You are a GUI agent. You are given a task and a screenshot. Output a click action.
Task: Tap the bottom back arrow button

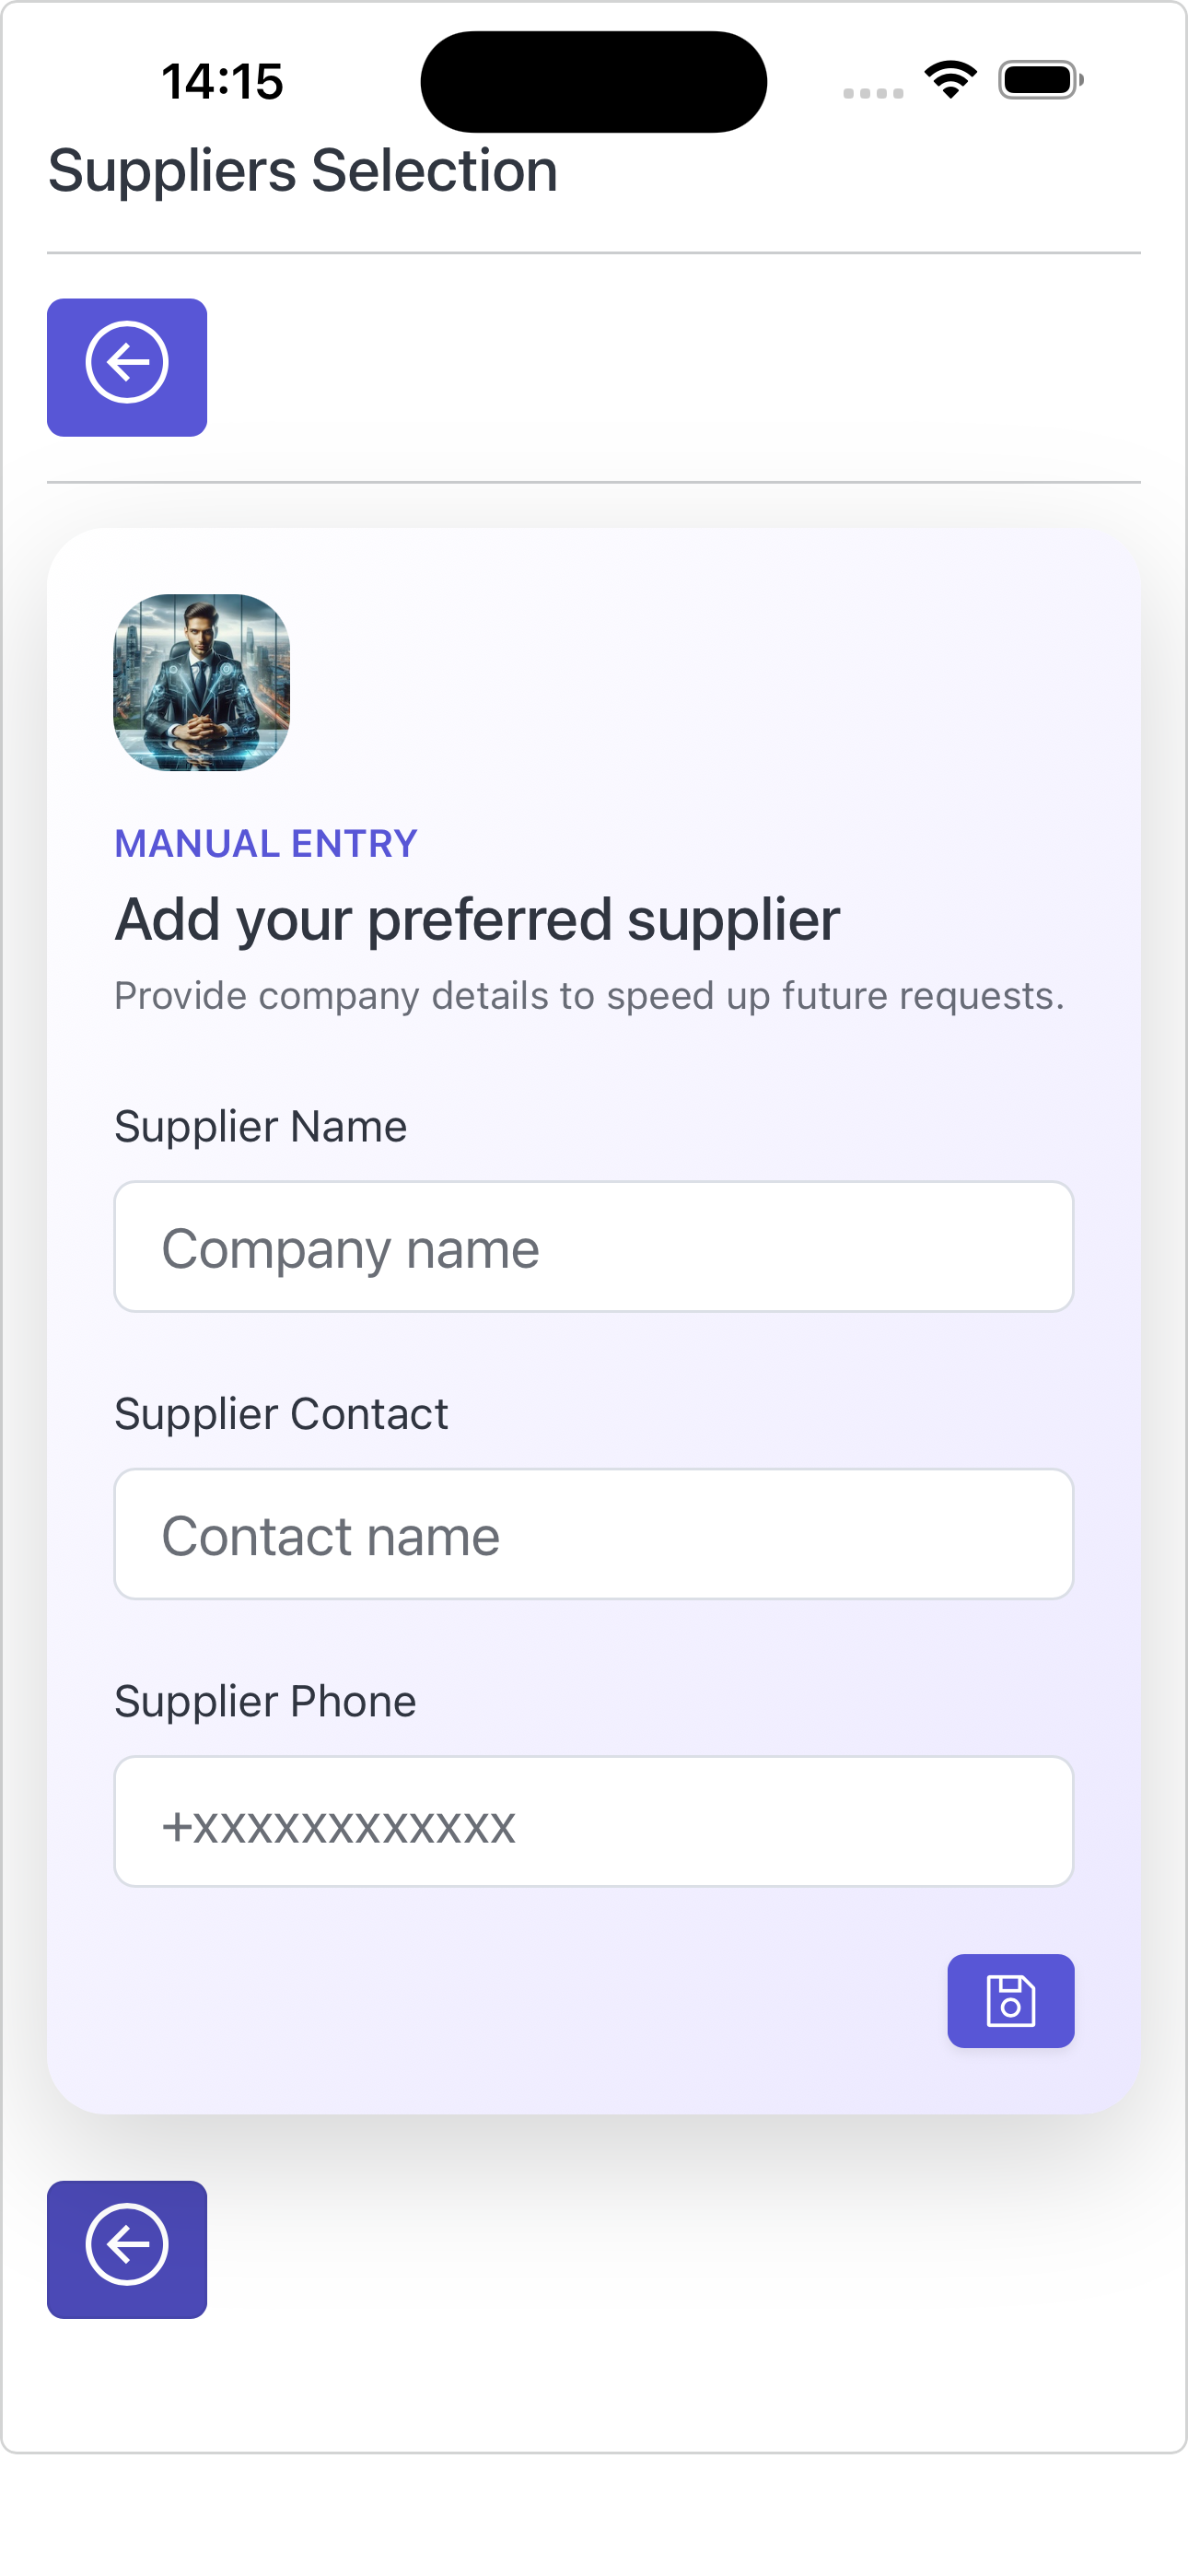click(x=127, y=2248)
